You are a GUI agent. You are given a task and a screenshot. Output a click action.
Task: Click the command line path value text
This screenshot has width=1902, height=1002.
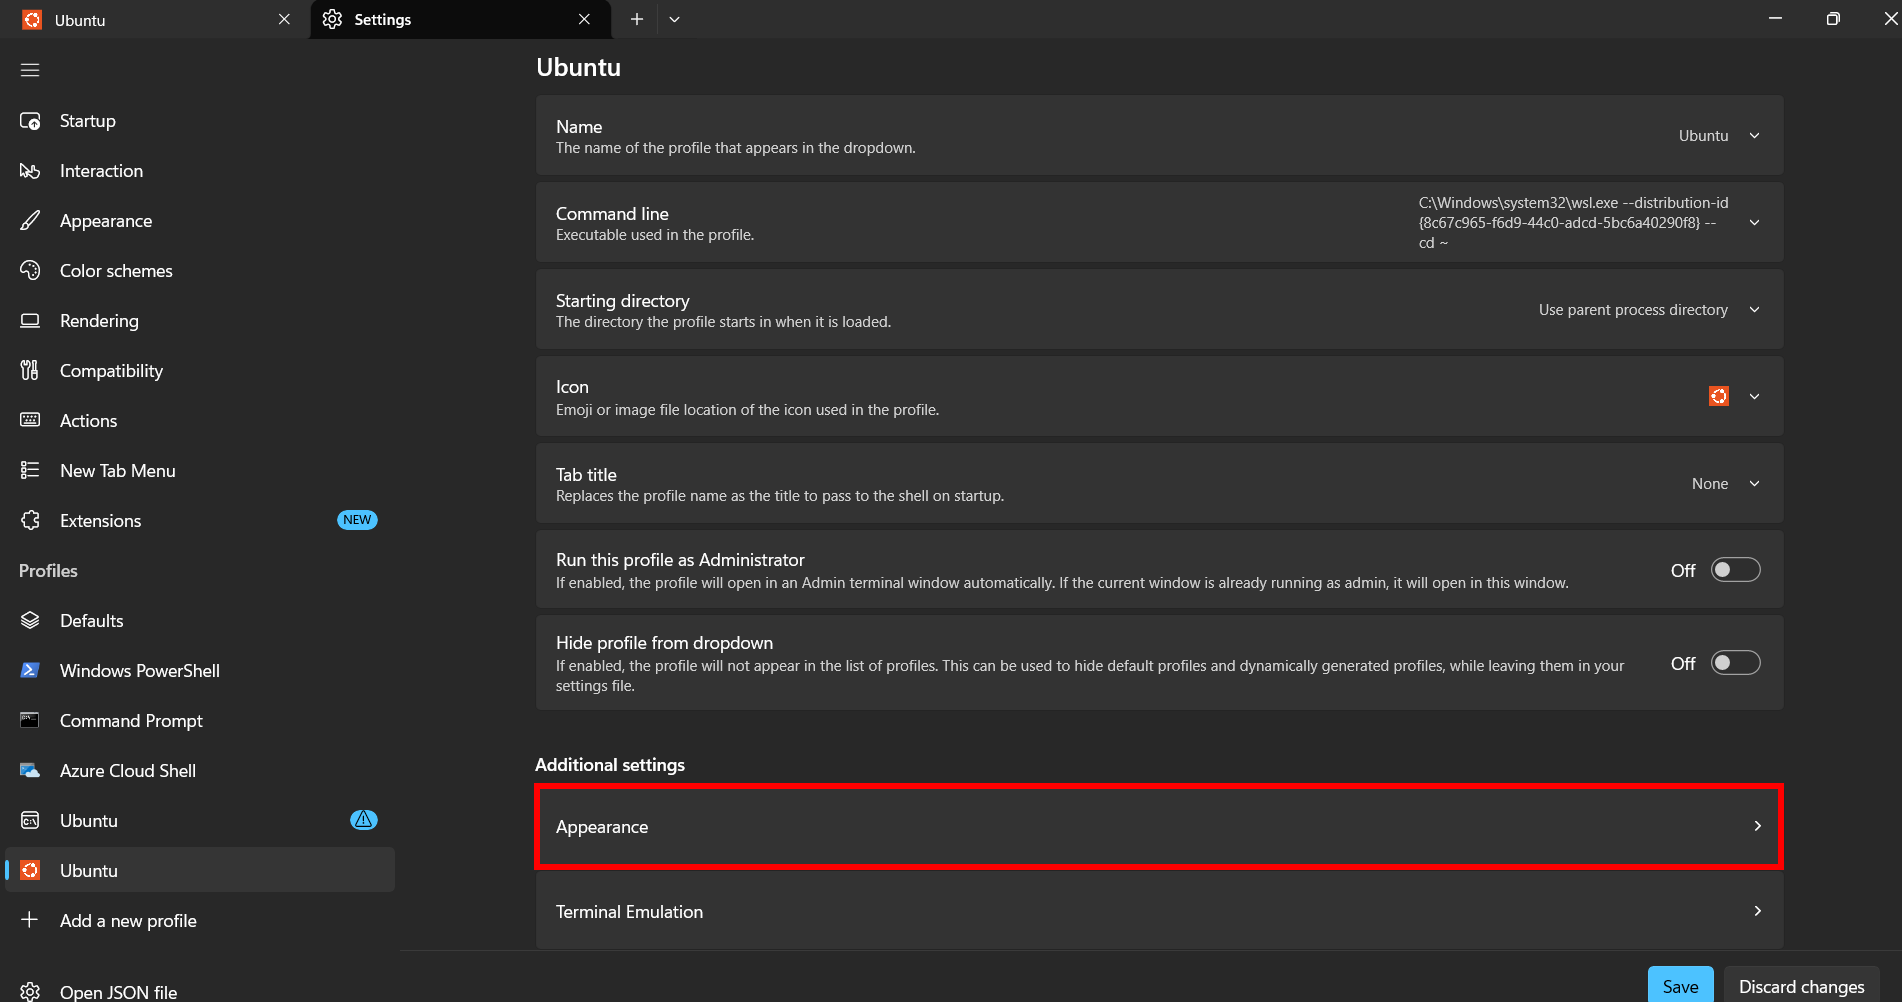(x=1573, y=223)
